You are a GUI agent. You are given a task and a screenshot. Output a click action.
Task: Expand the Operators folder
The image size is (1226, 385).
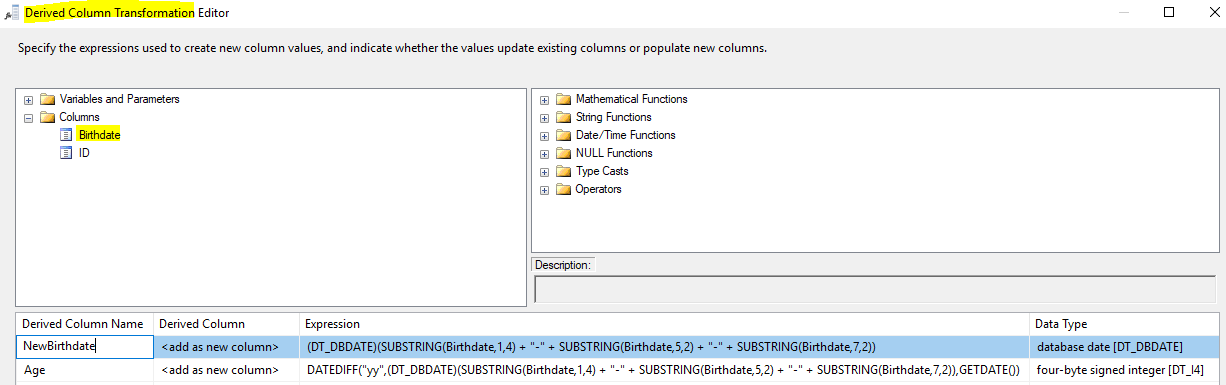tap(544, 190)
